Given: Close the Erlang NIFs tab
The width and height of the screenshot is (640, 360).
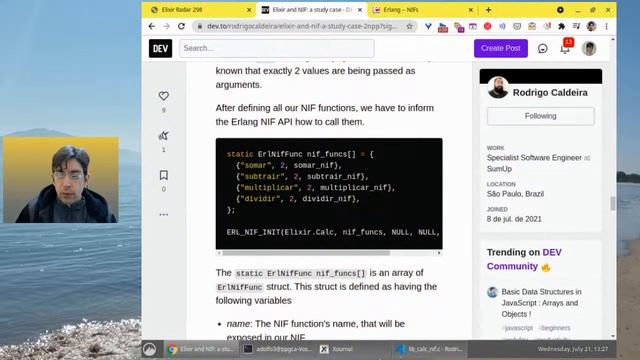Looking at the screenshot, I should point(471,10).
